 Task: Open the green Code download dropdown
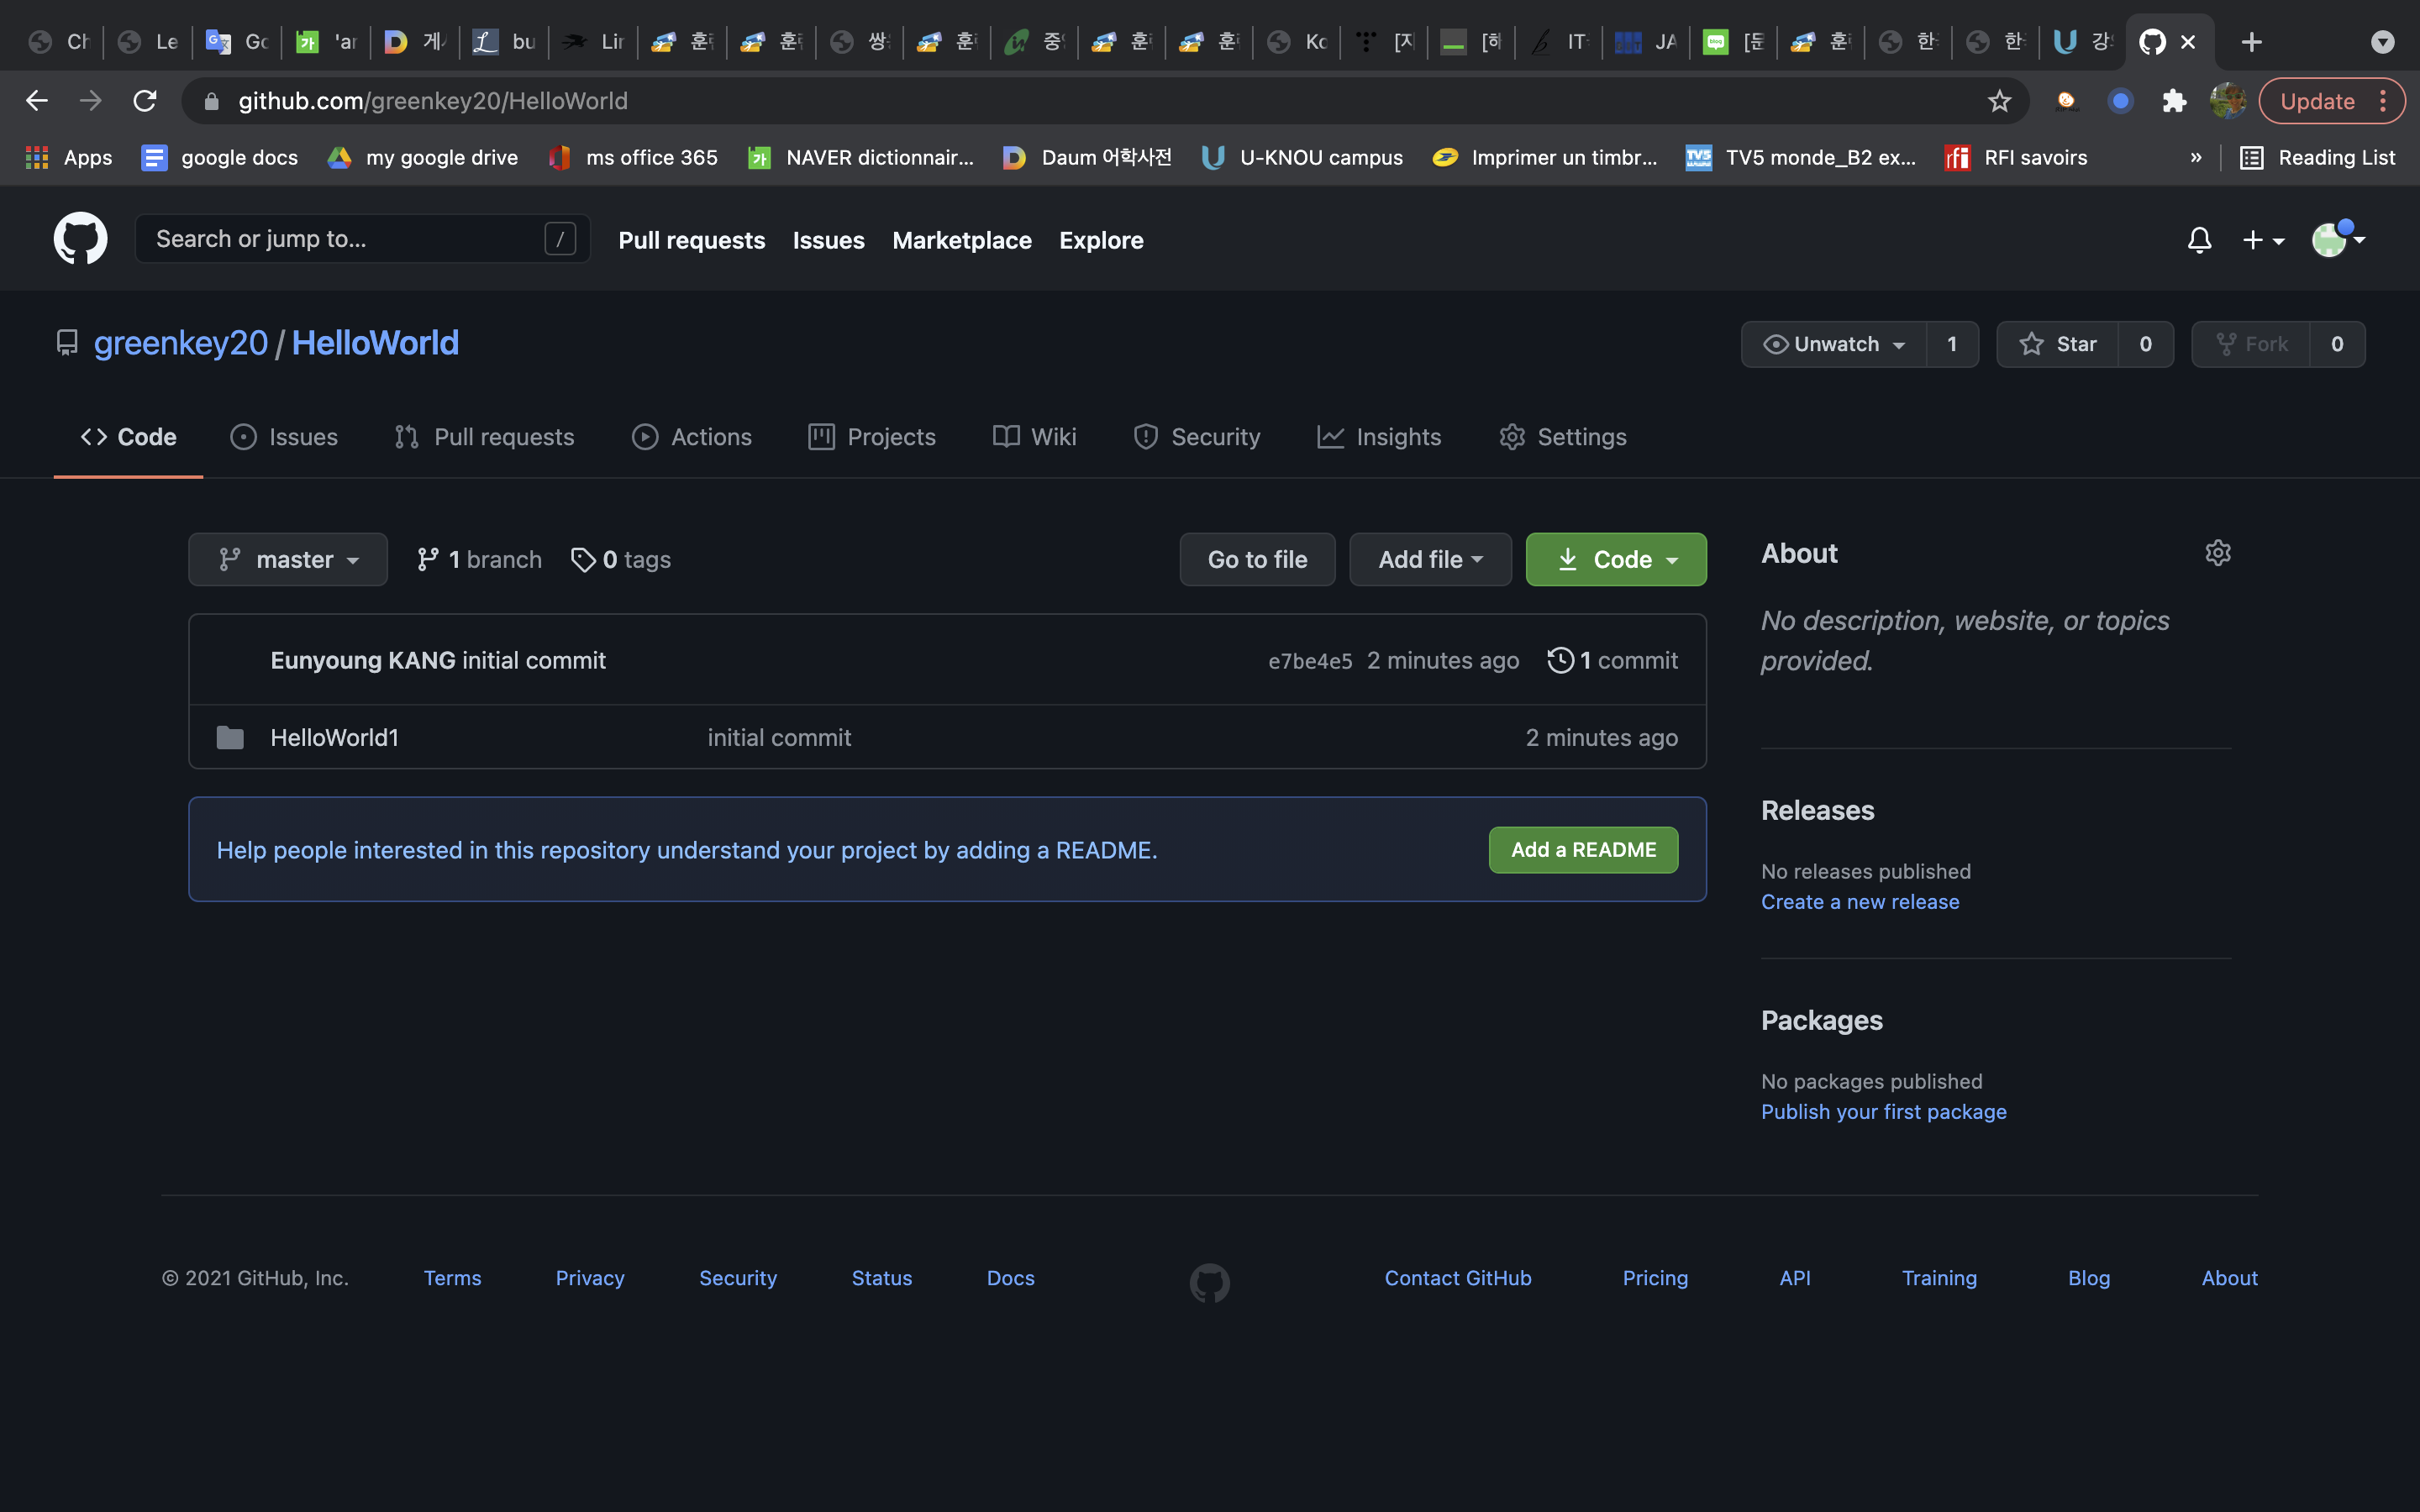click(x=1616, y=560)
